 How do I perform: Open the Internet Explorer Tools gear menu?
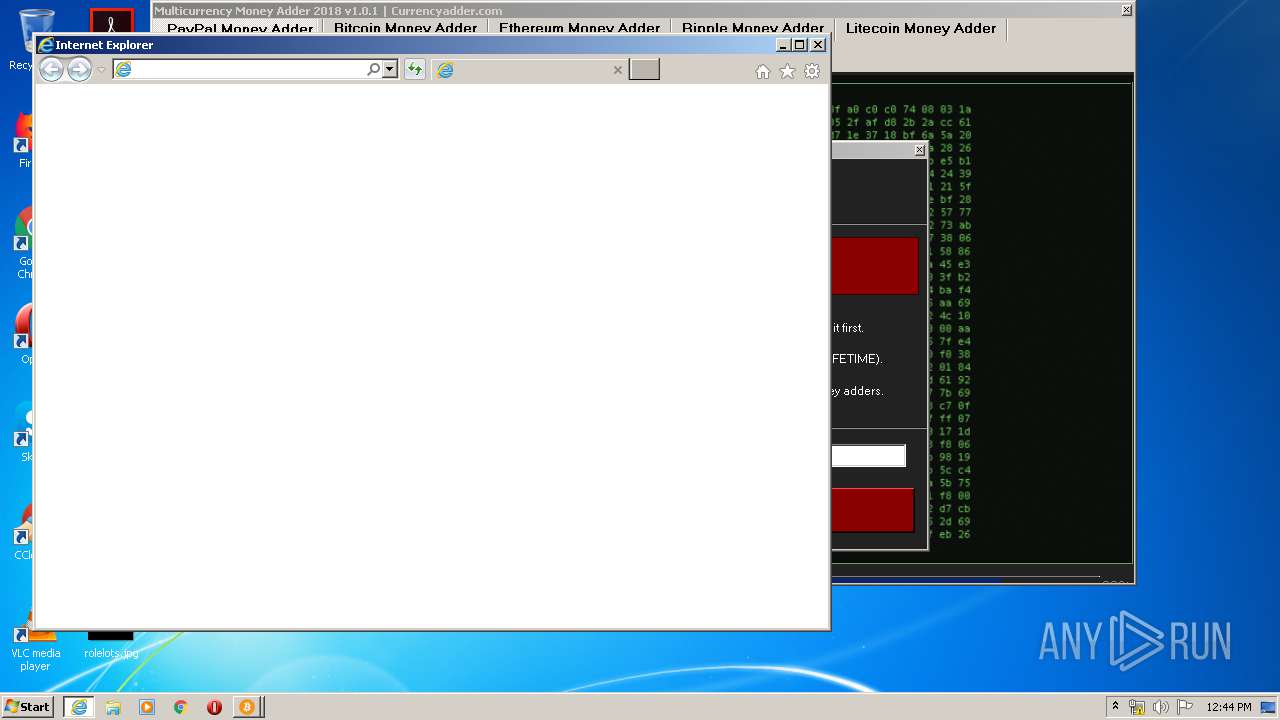coord(812,71)
